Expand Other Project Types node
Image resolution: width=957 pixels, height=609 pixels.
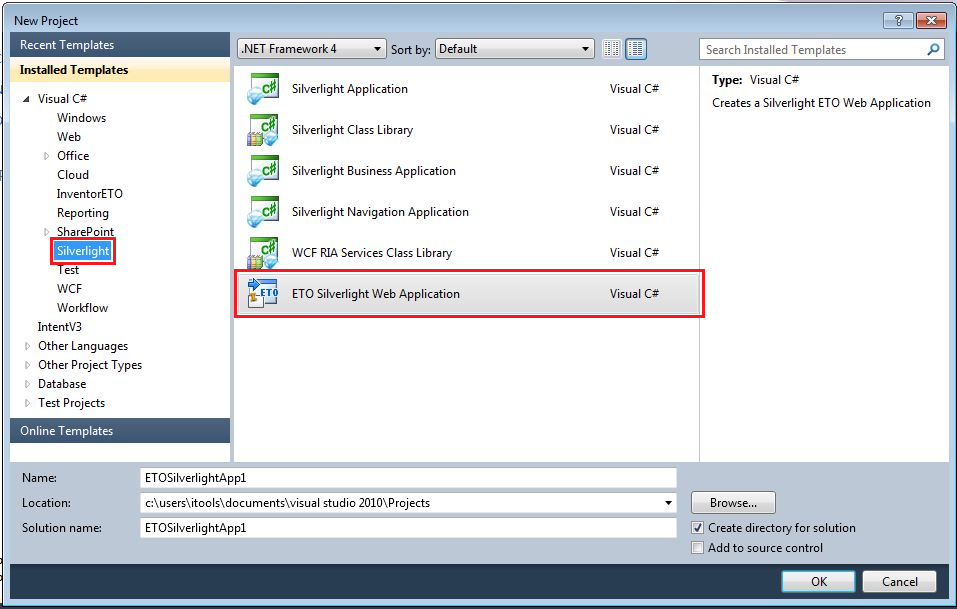click(x=27, y=365)
